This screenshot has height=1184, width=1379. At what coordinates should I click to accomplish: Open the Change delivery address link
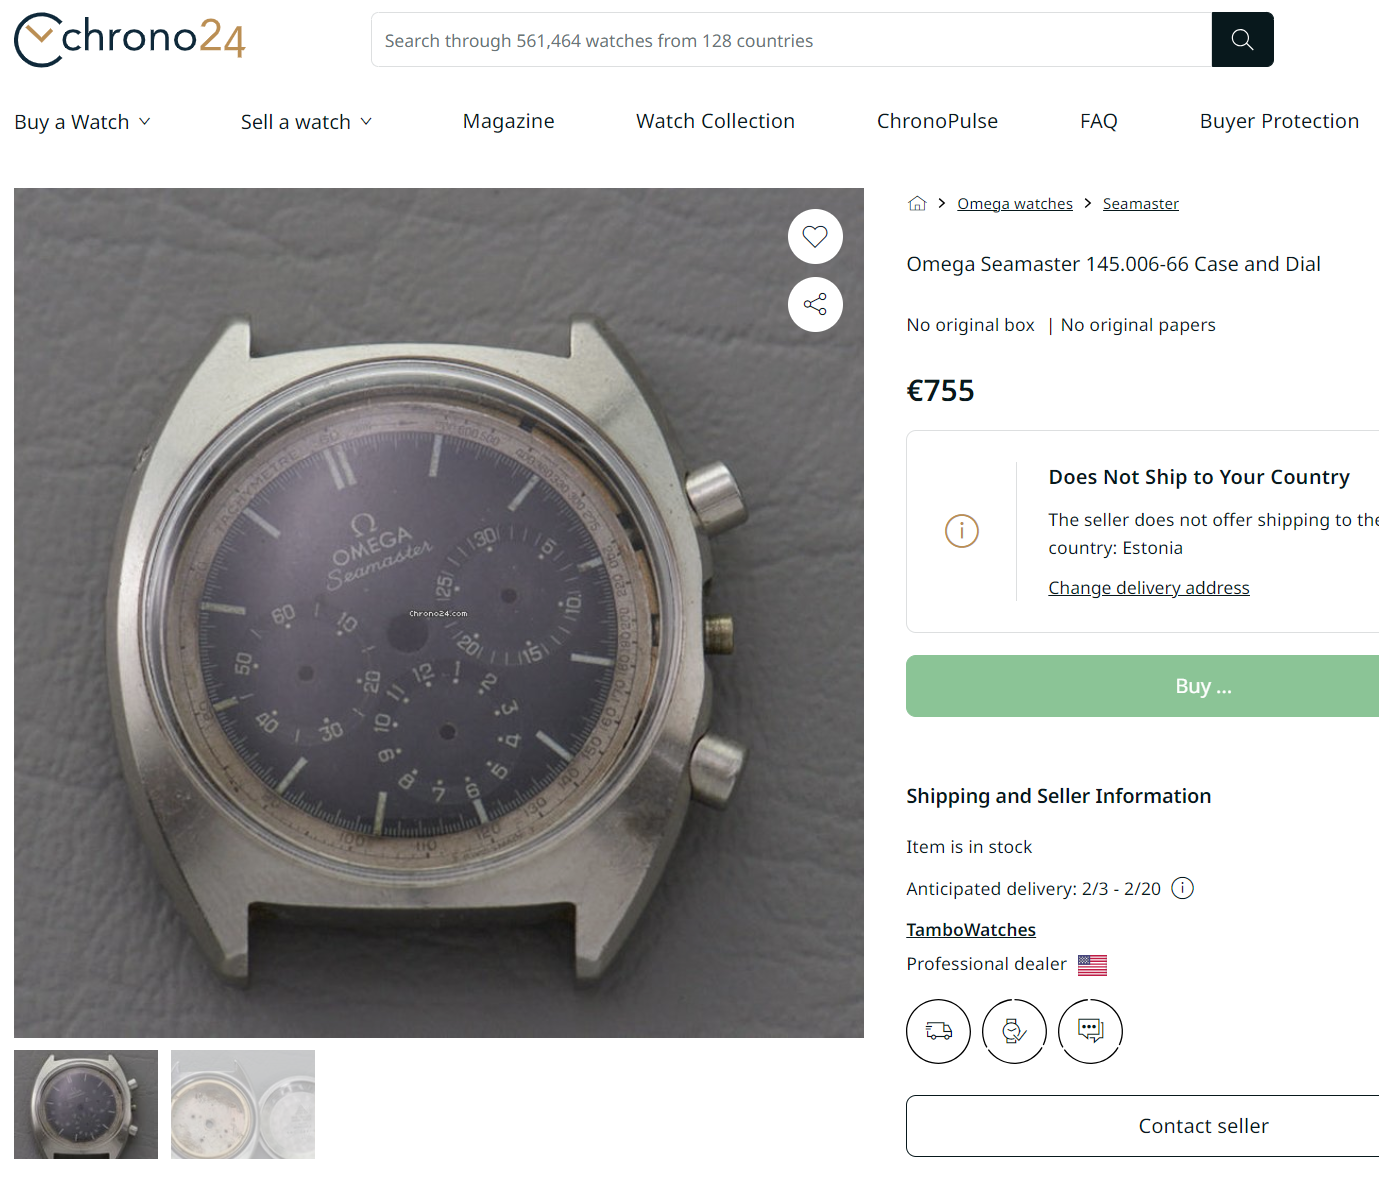[1148, 588]
